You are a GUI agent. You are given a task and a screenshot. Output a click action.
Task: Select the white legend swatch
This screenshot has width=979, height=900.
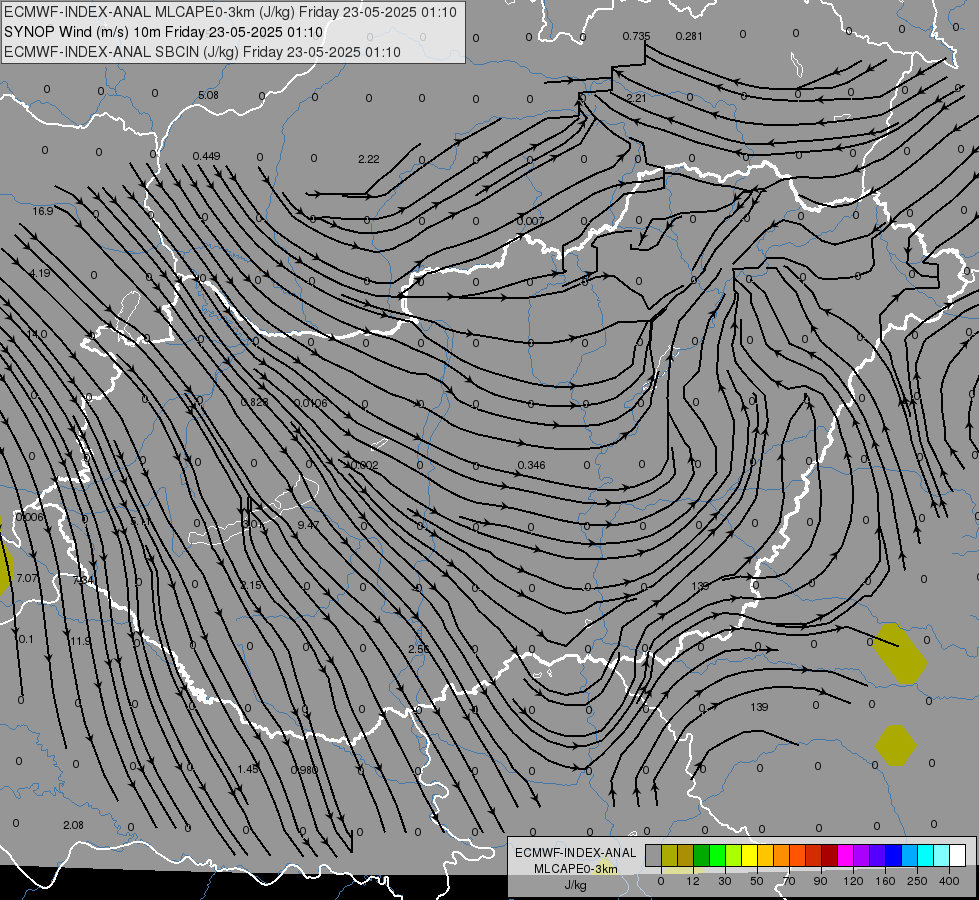[x=958, y=855]
